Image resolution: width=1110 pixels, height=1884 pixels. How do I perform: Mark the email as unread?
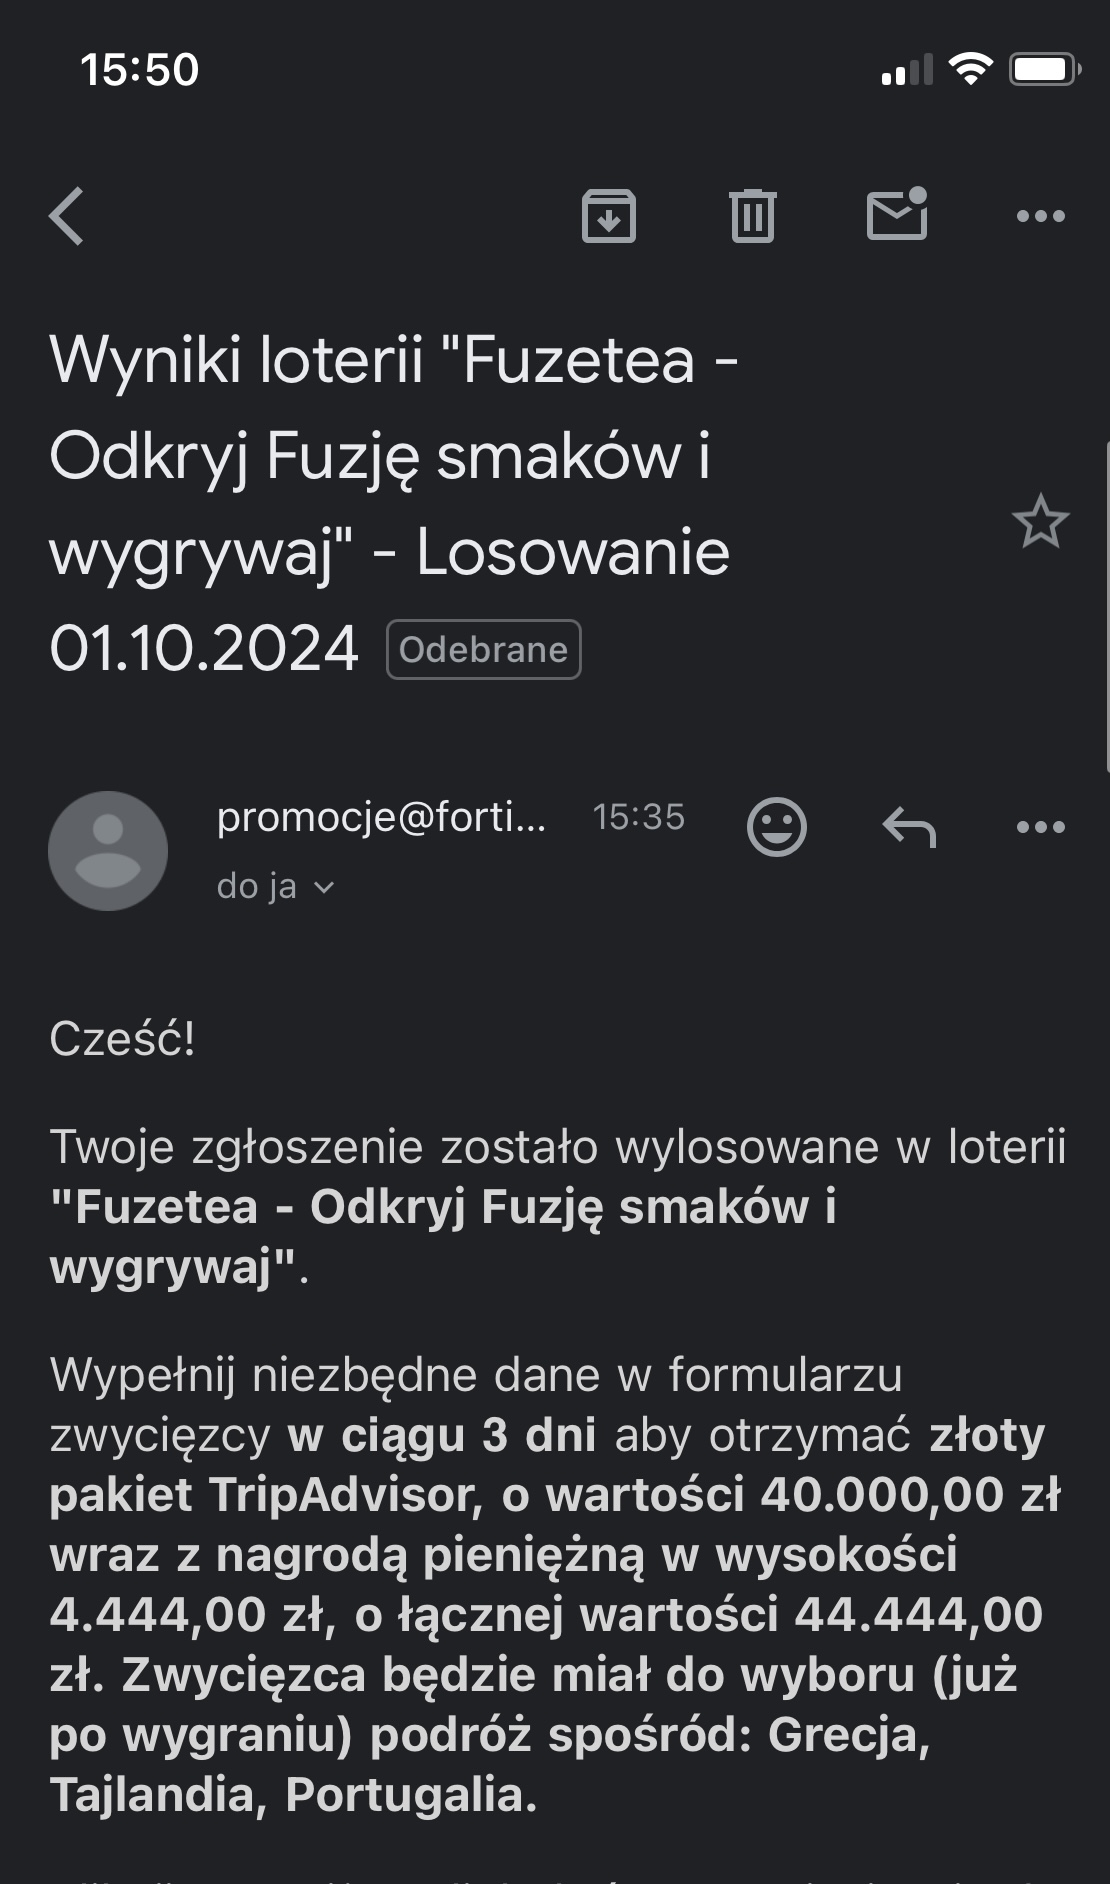897,214
